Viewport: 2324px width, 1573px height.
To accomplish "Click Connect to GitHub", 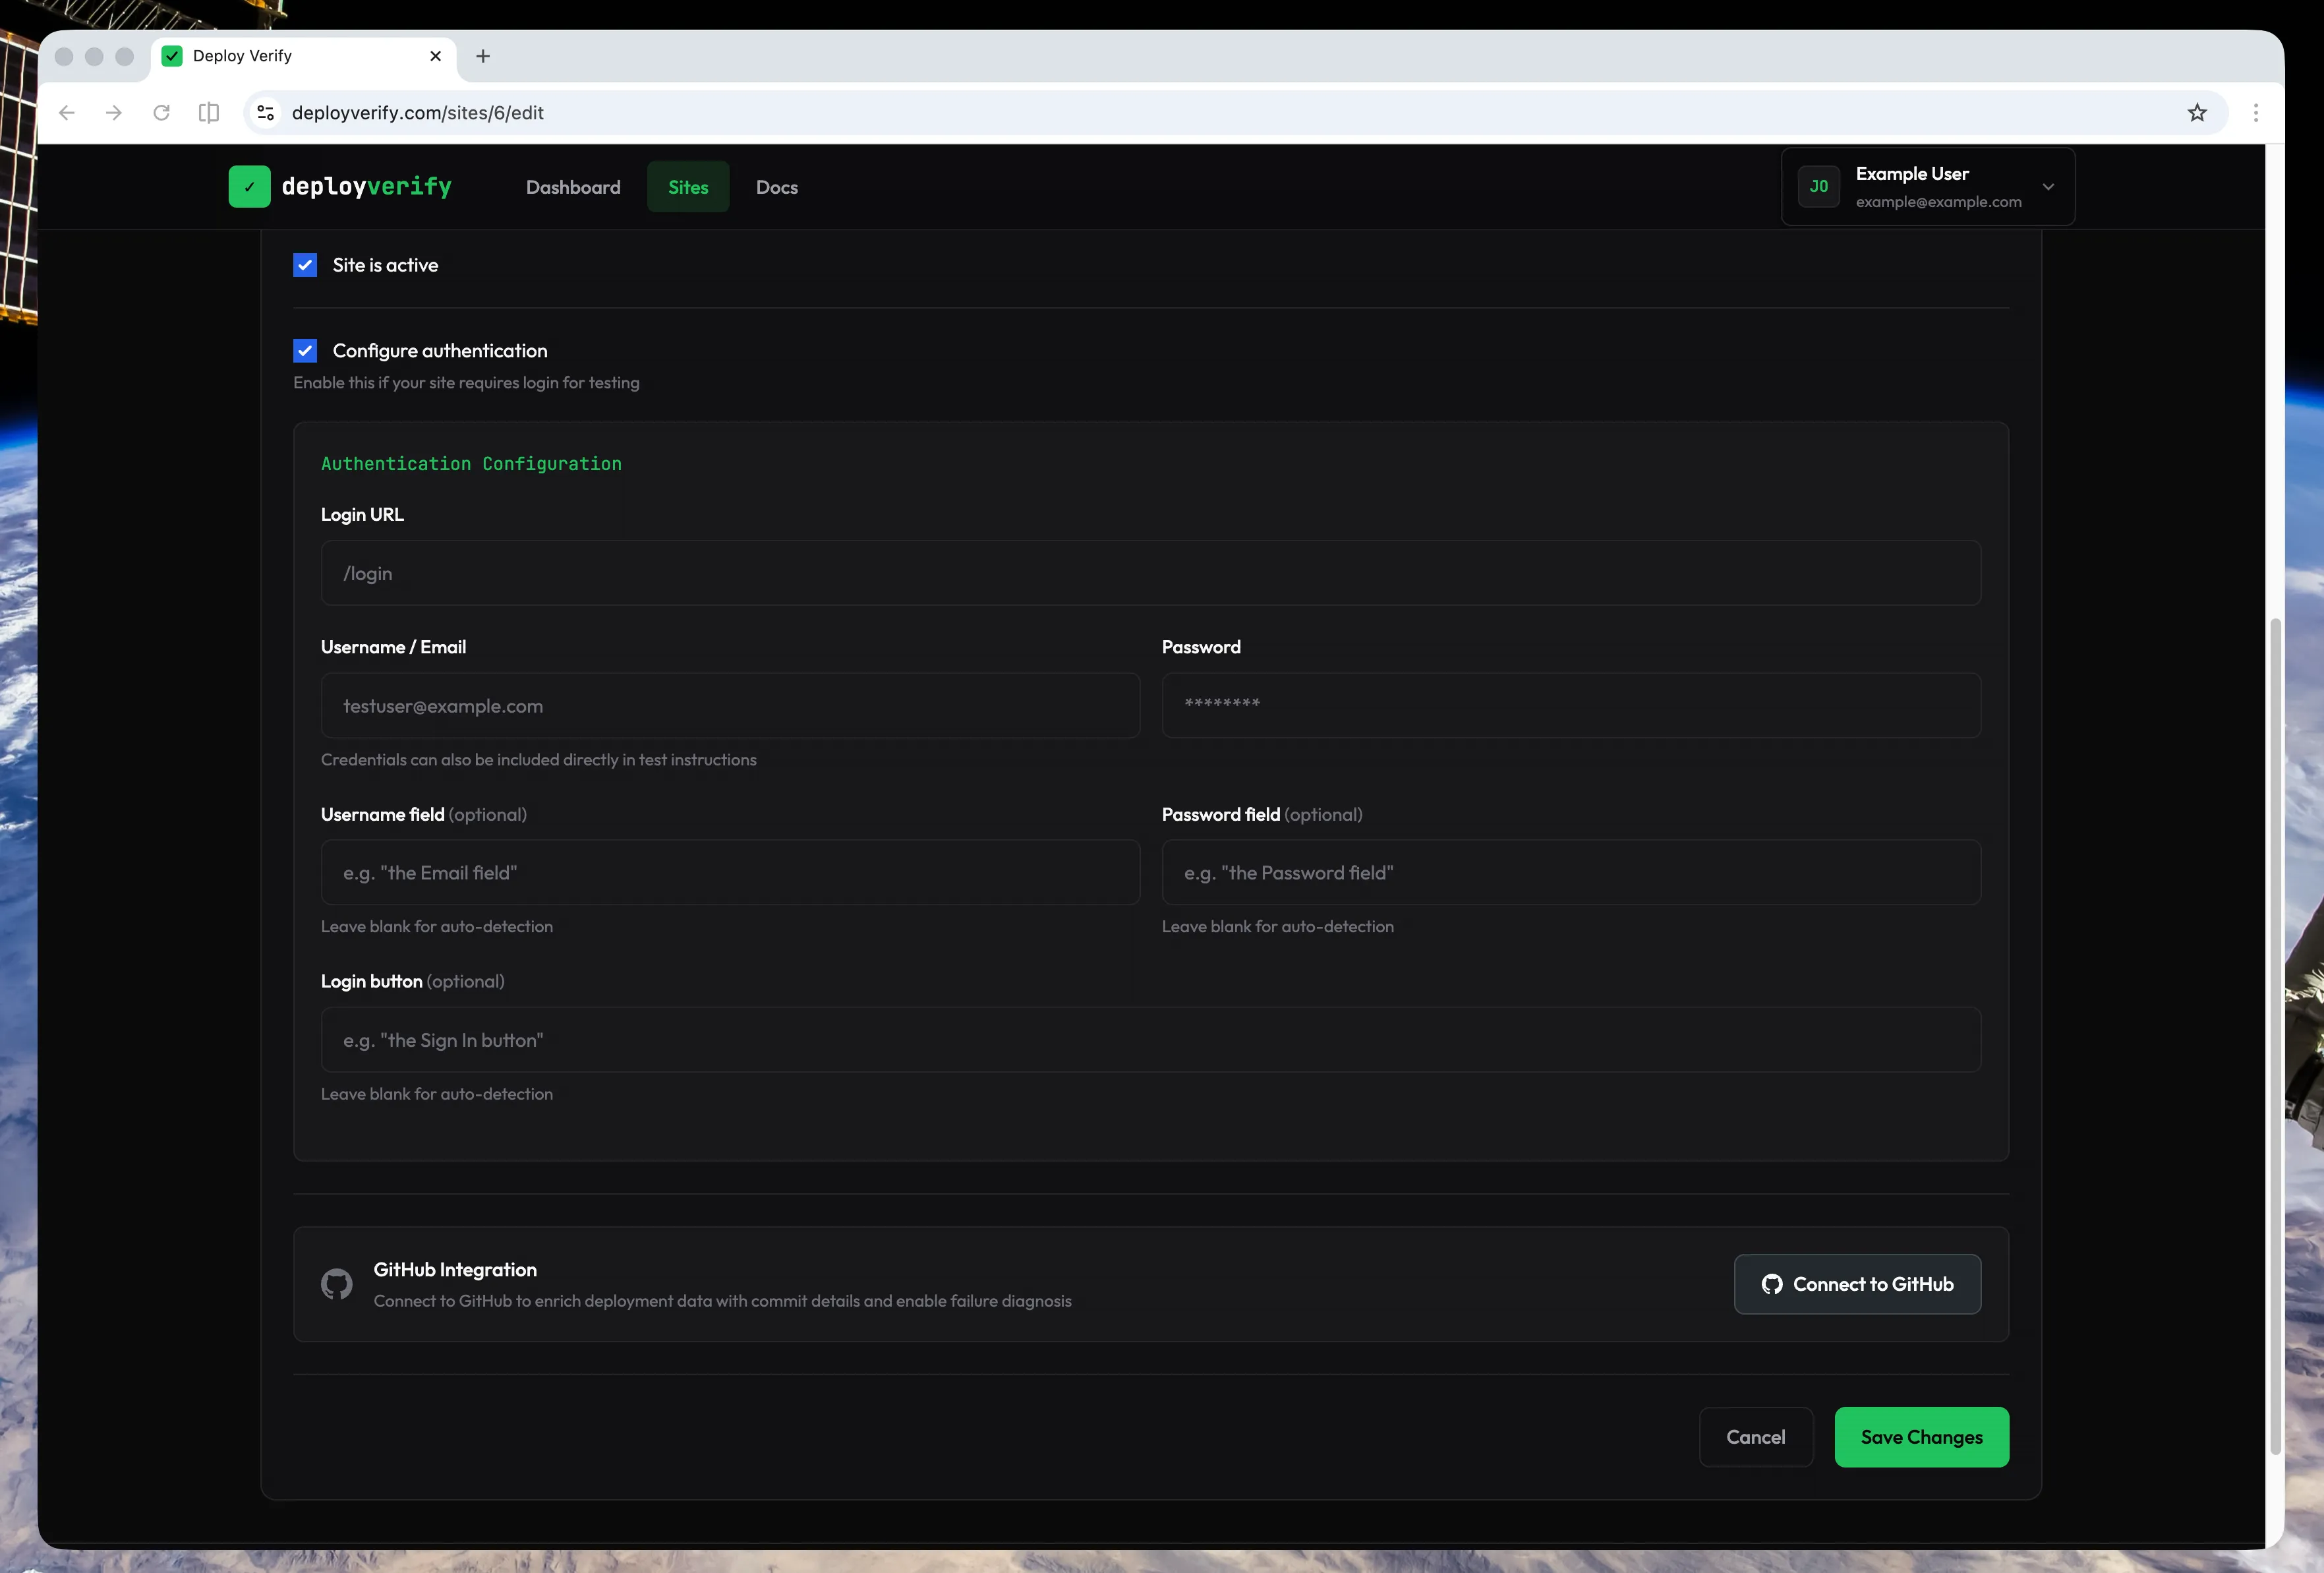I will pos(1857,1284).
